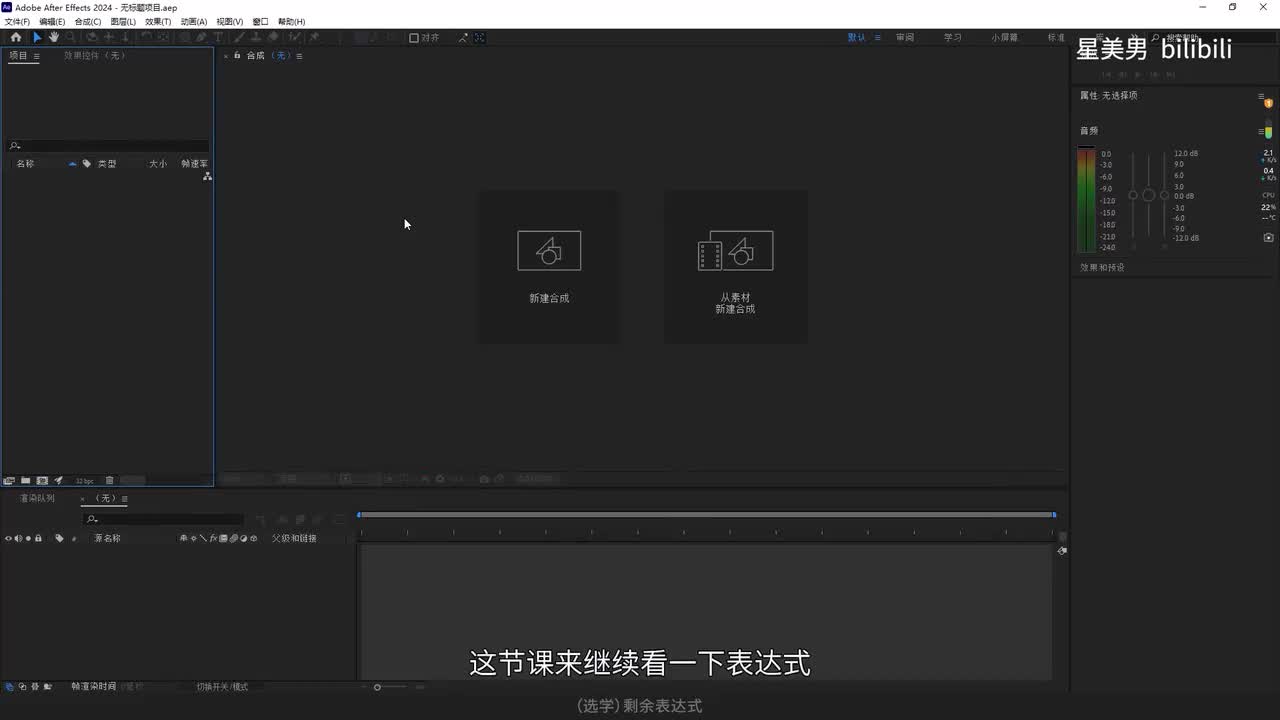Select the Zoom magnifier tool
Image resolution: width=1280 pixels, height=720 pixels.
pos(71,37)
